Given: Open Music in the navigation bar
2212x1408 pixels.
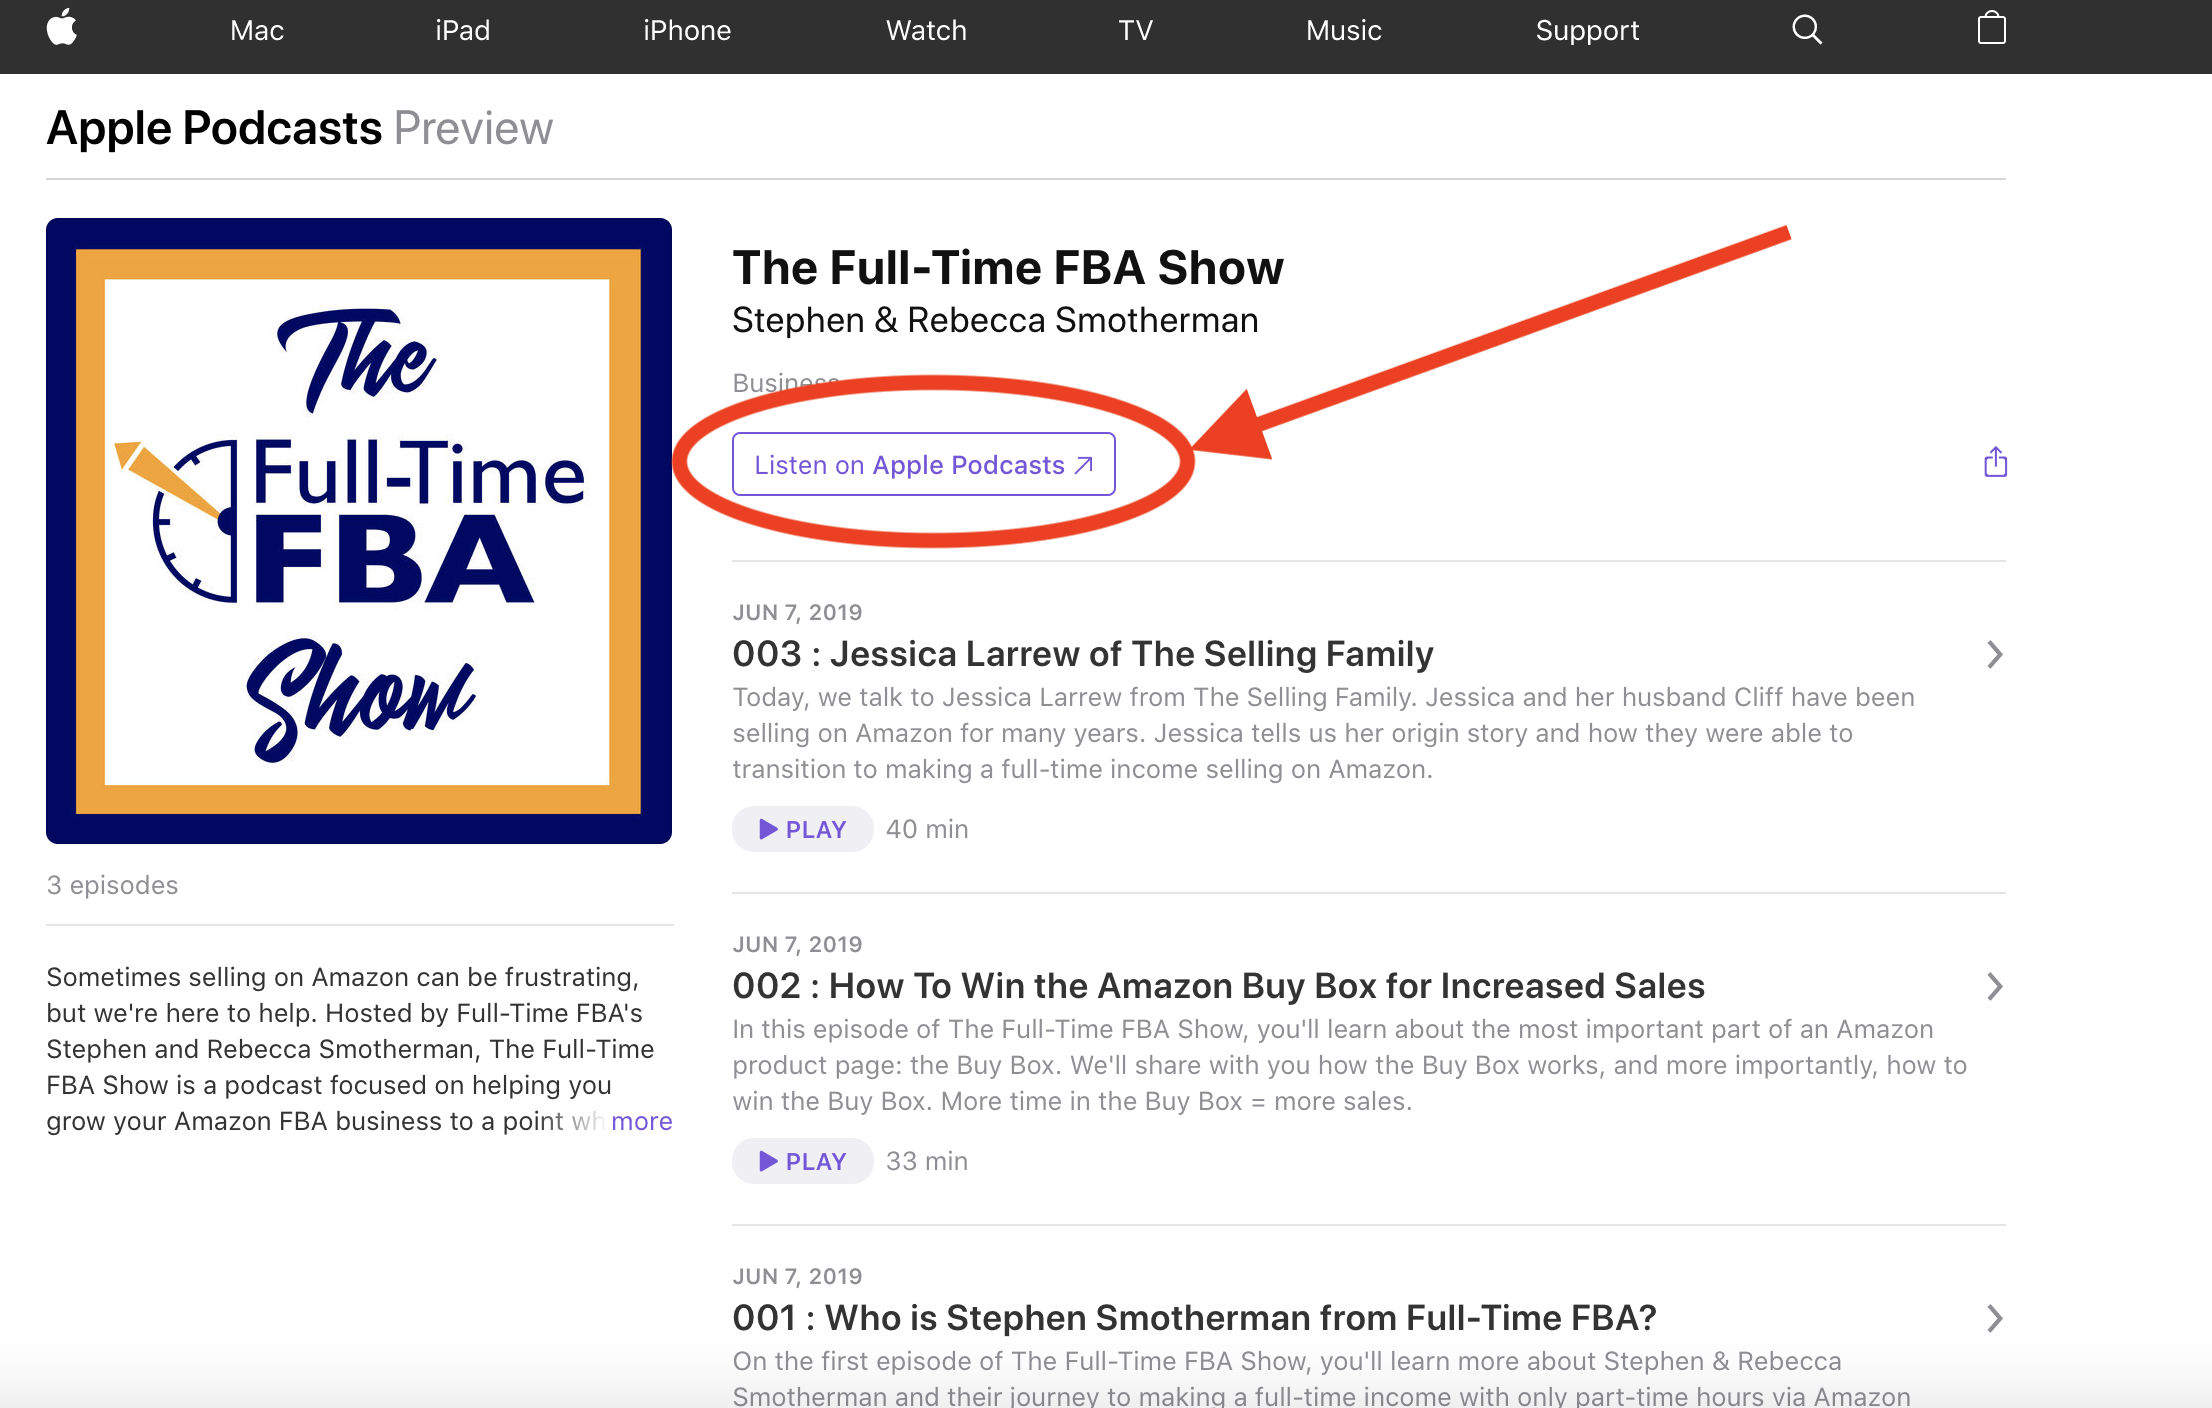Looking at the screenshot, I should click(1343, 31).
